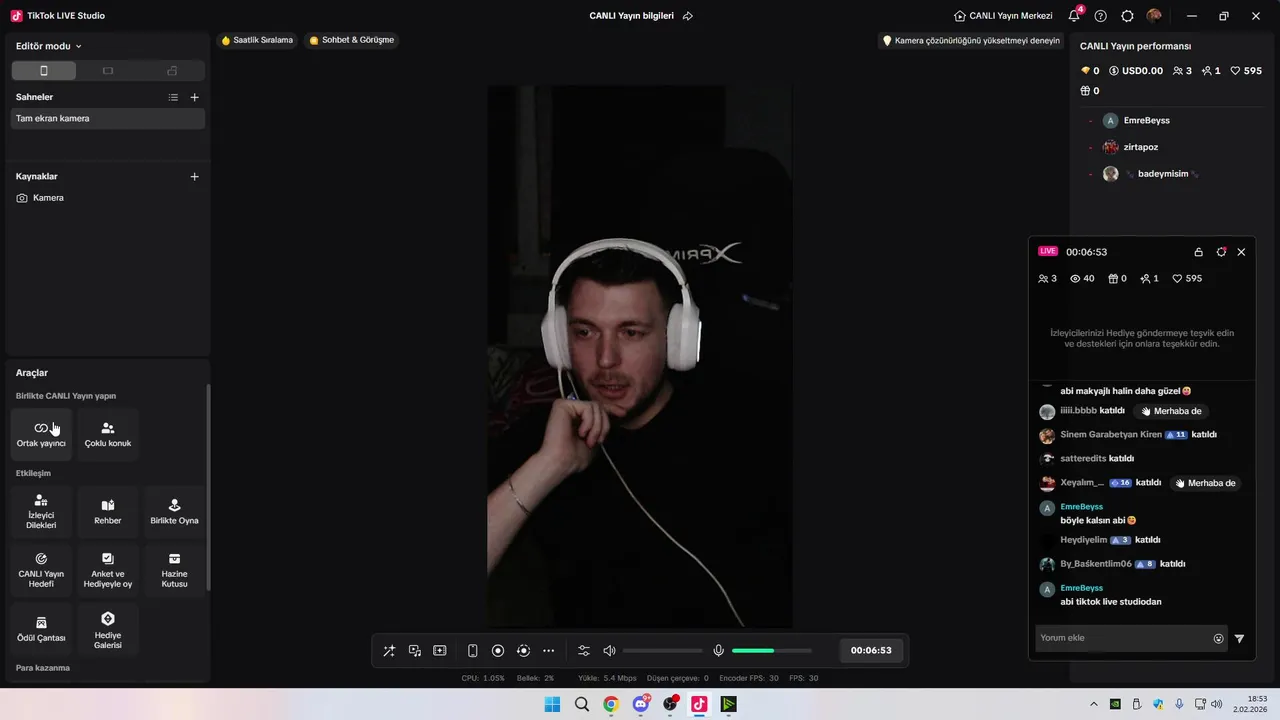Click the replay capture circle icon
The height and width of the screenshot is (720, 1280).
[523, 651]
